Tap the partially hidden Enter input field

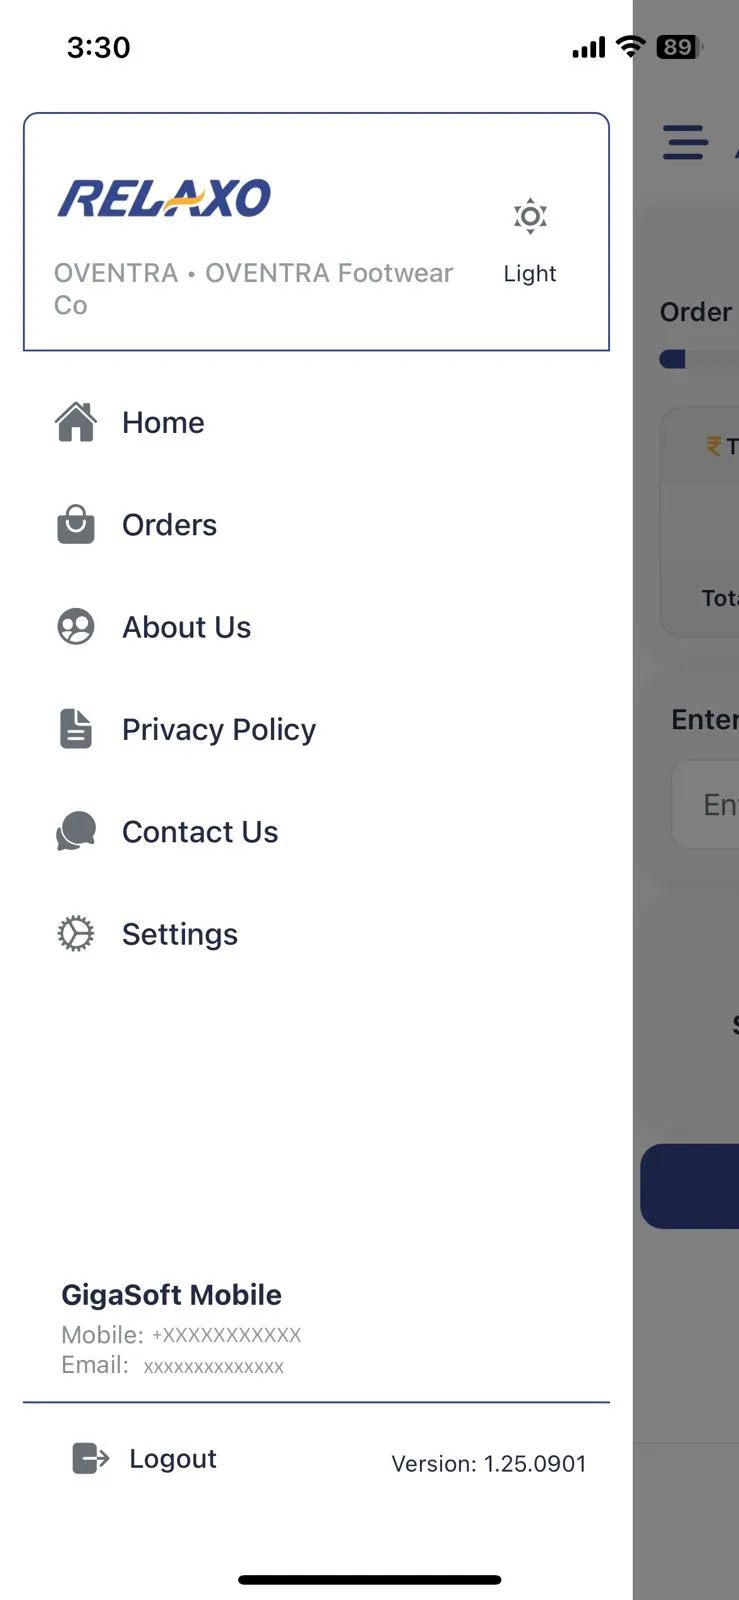[x=708, y=804]
